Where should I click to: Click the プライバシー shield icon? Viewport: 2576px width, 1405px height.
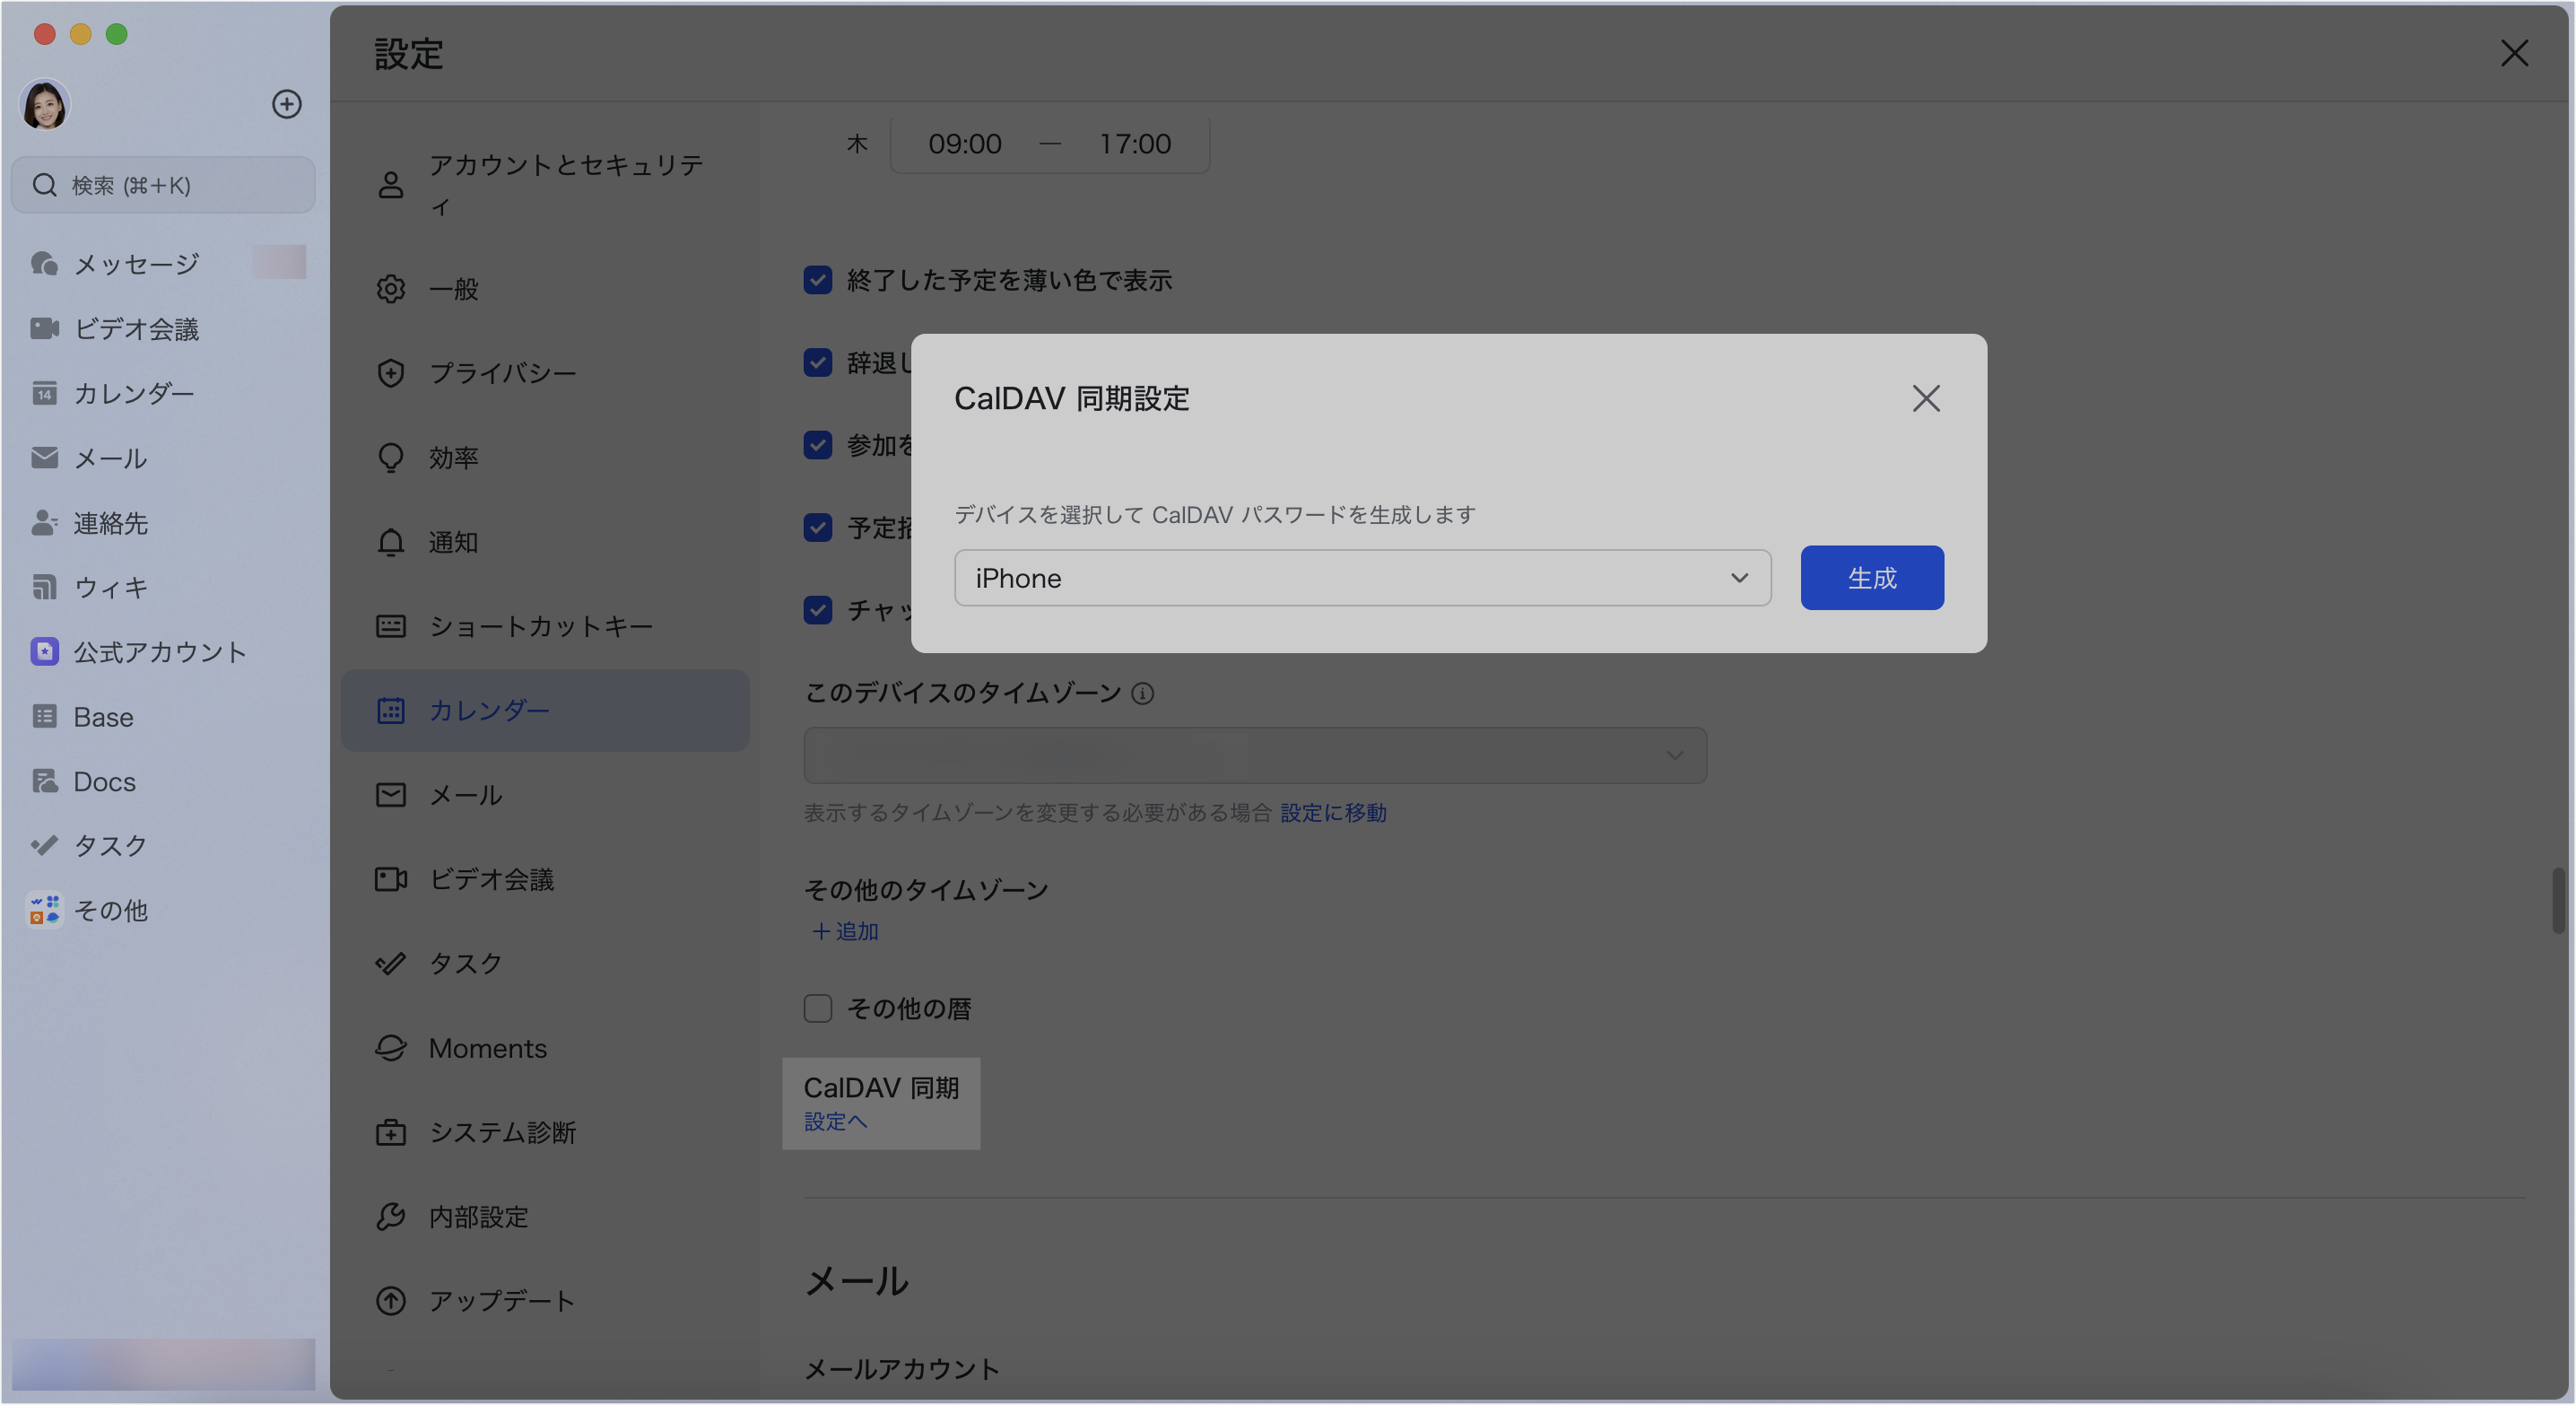(390, 373)
